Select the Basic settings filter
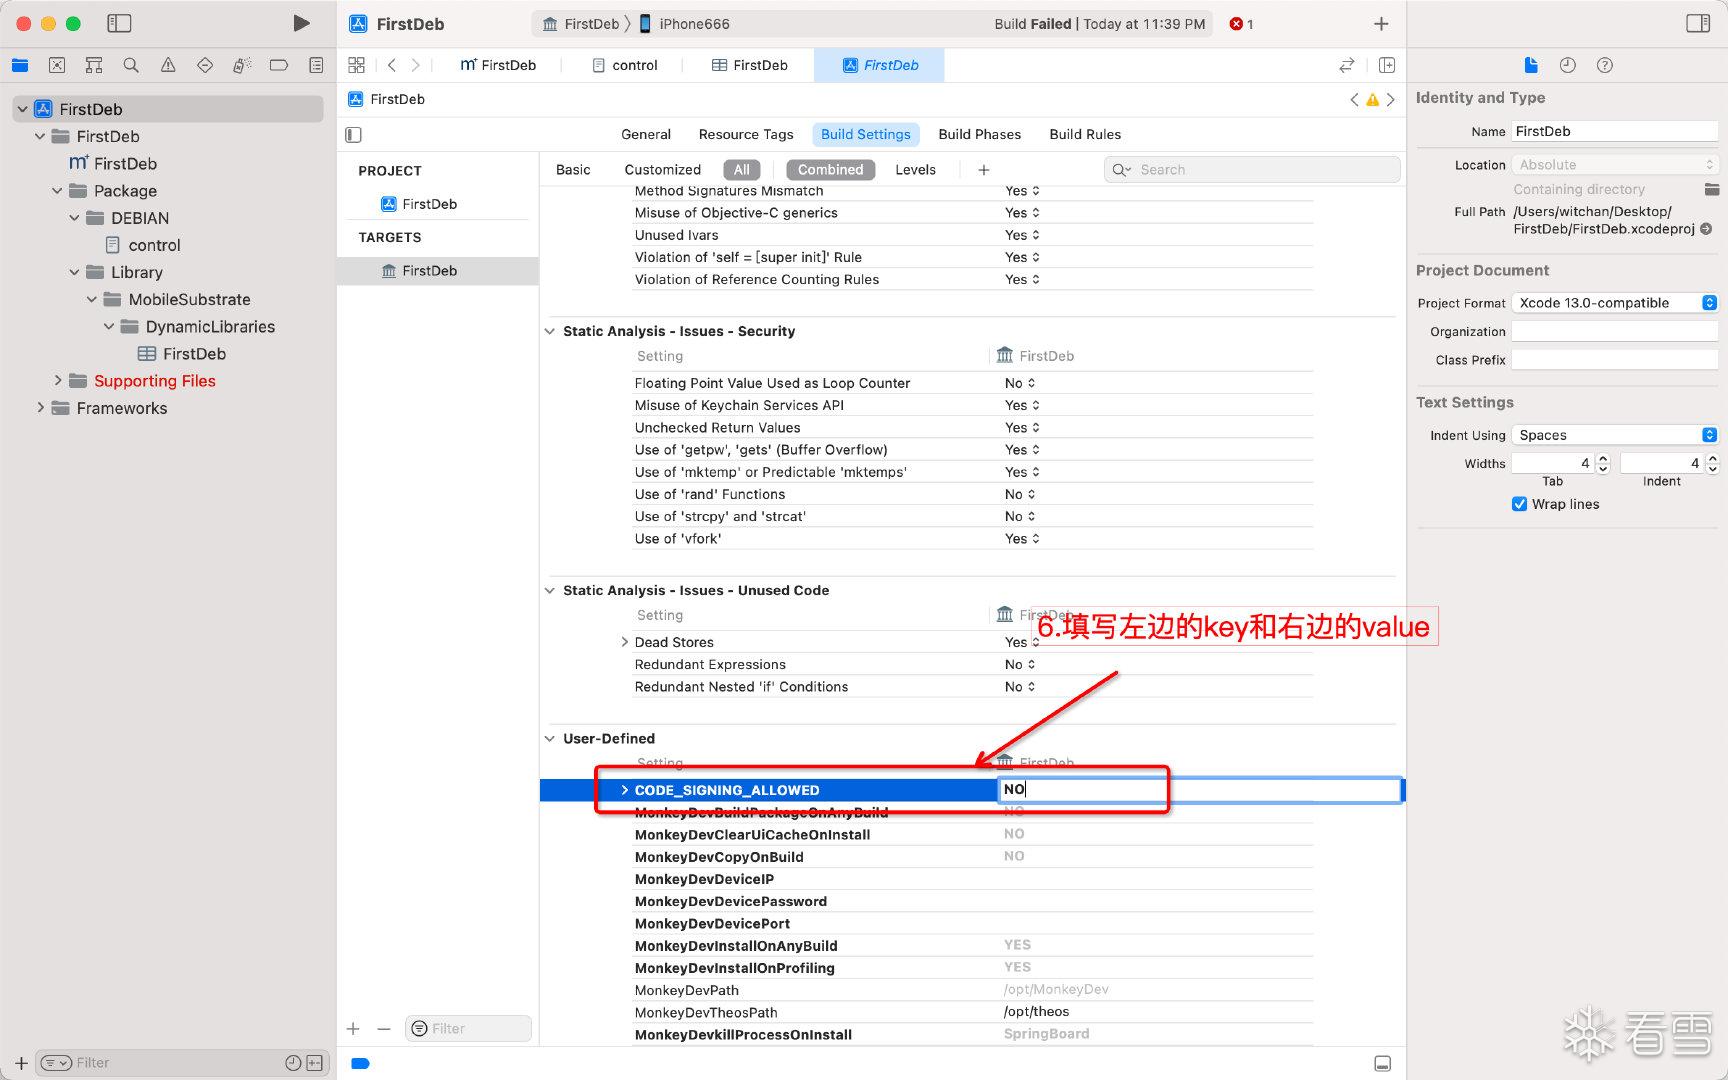This screenshot has width=1728, height=1080. pyautogui.click(x=573, y=170)
